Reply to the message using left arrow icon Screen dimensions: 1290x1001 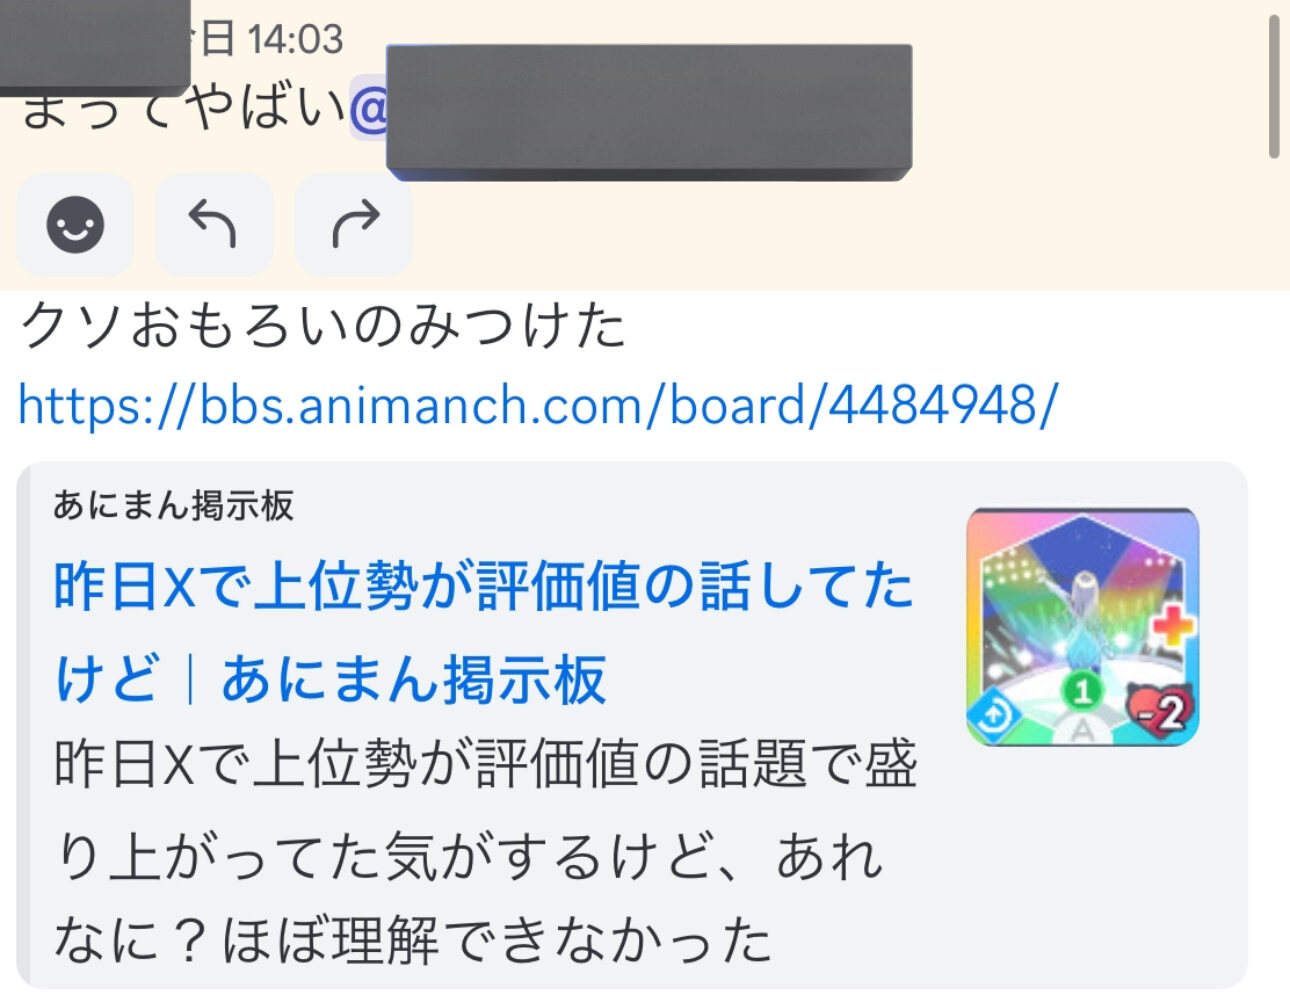[x=214, y=224]
